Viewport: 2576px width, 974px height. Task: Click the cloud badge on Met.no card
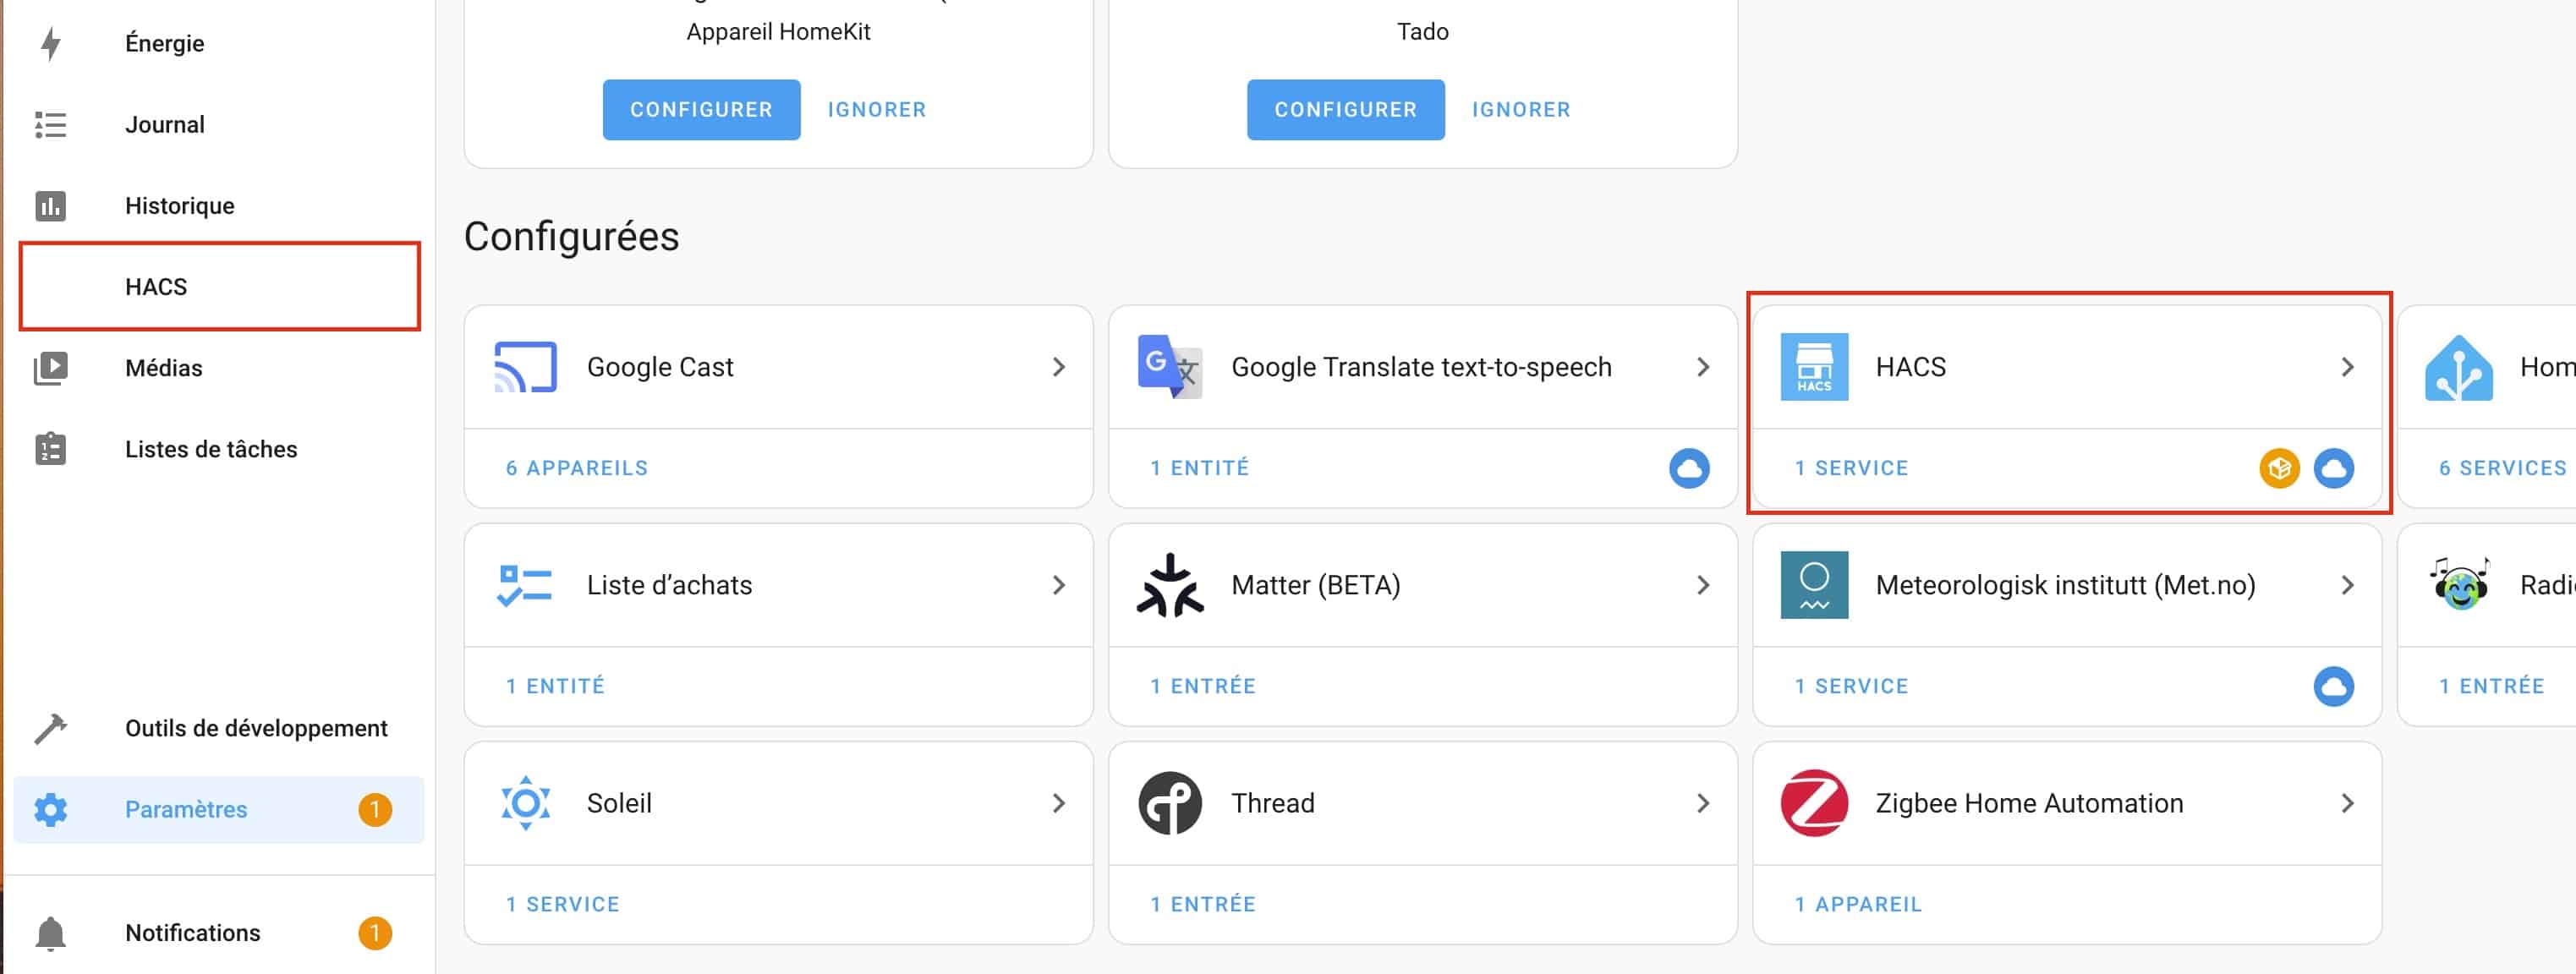tap(2333, 686)
